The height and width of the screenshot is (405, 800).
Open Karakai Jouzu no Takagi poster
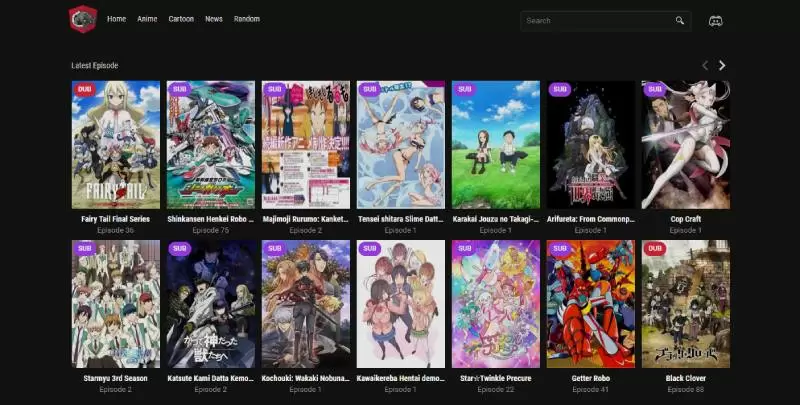(495, 145)
